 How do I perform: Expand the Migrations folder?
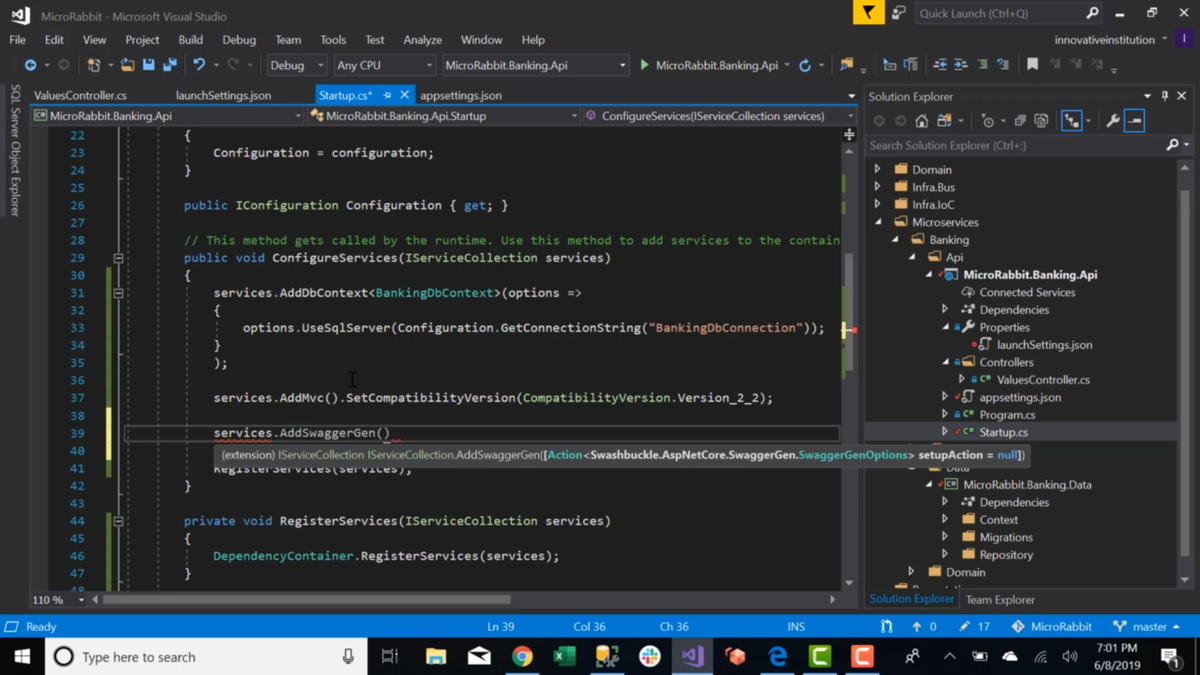click(945, 537)
